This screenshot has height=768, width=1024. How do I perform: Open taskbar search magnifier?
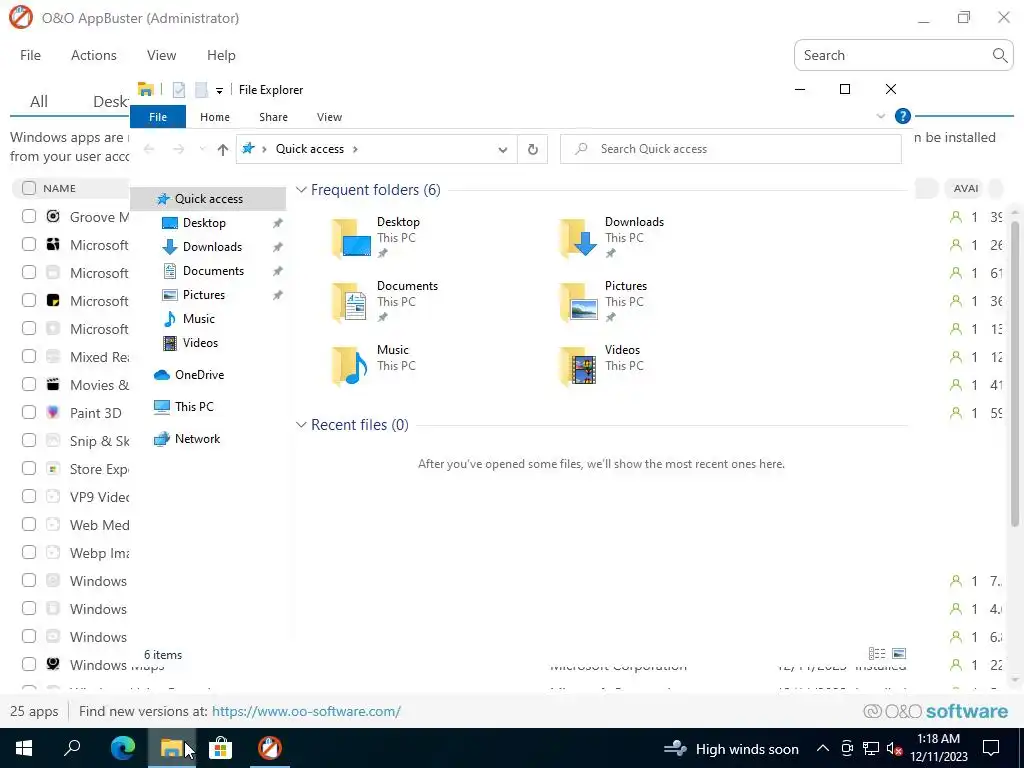(72, 748)
